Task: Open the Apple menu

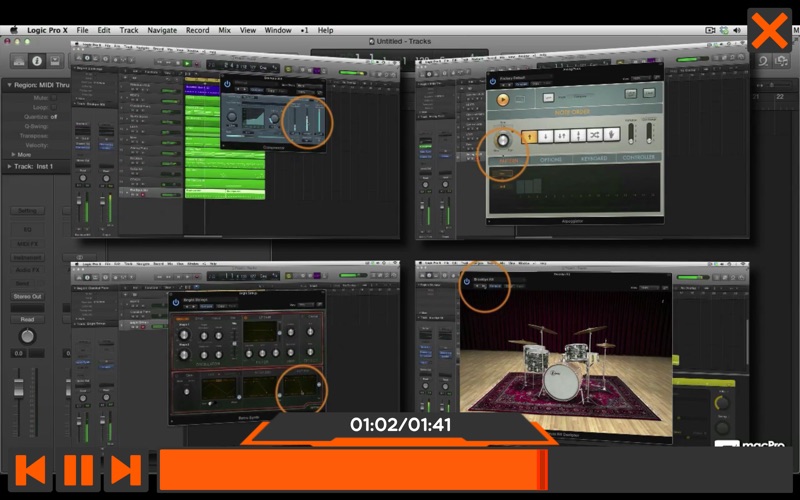Action: pyautogui.click(x=14, y=30)
